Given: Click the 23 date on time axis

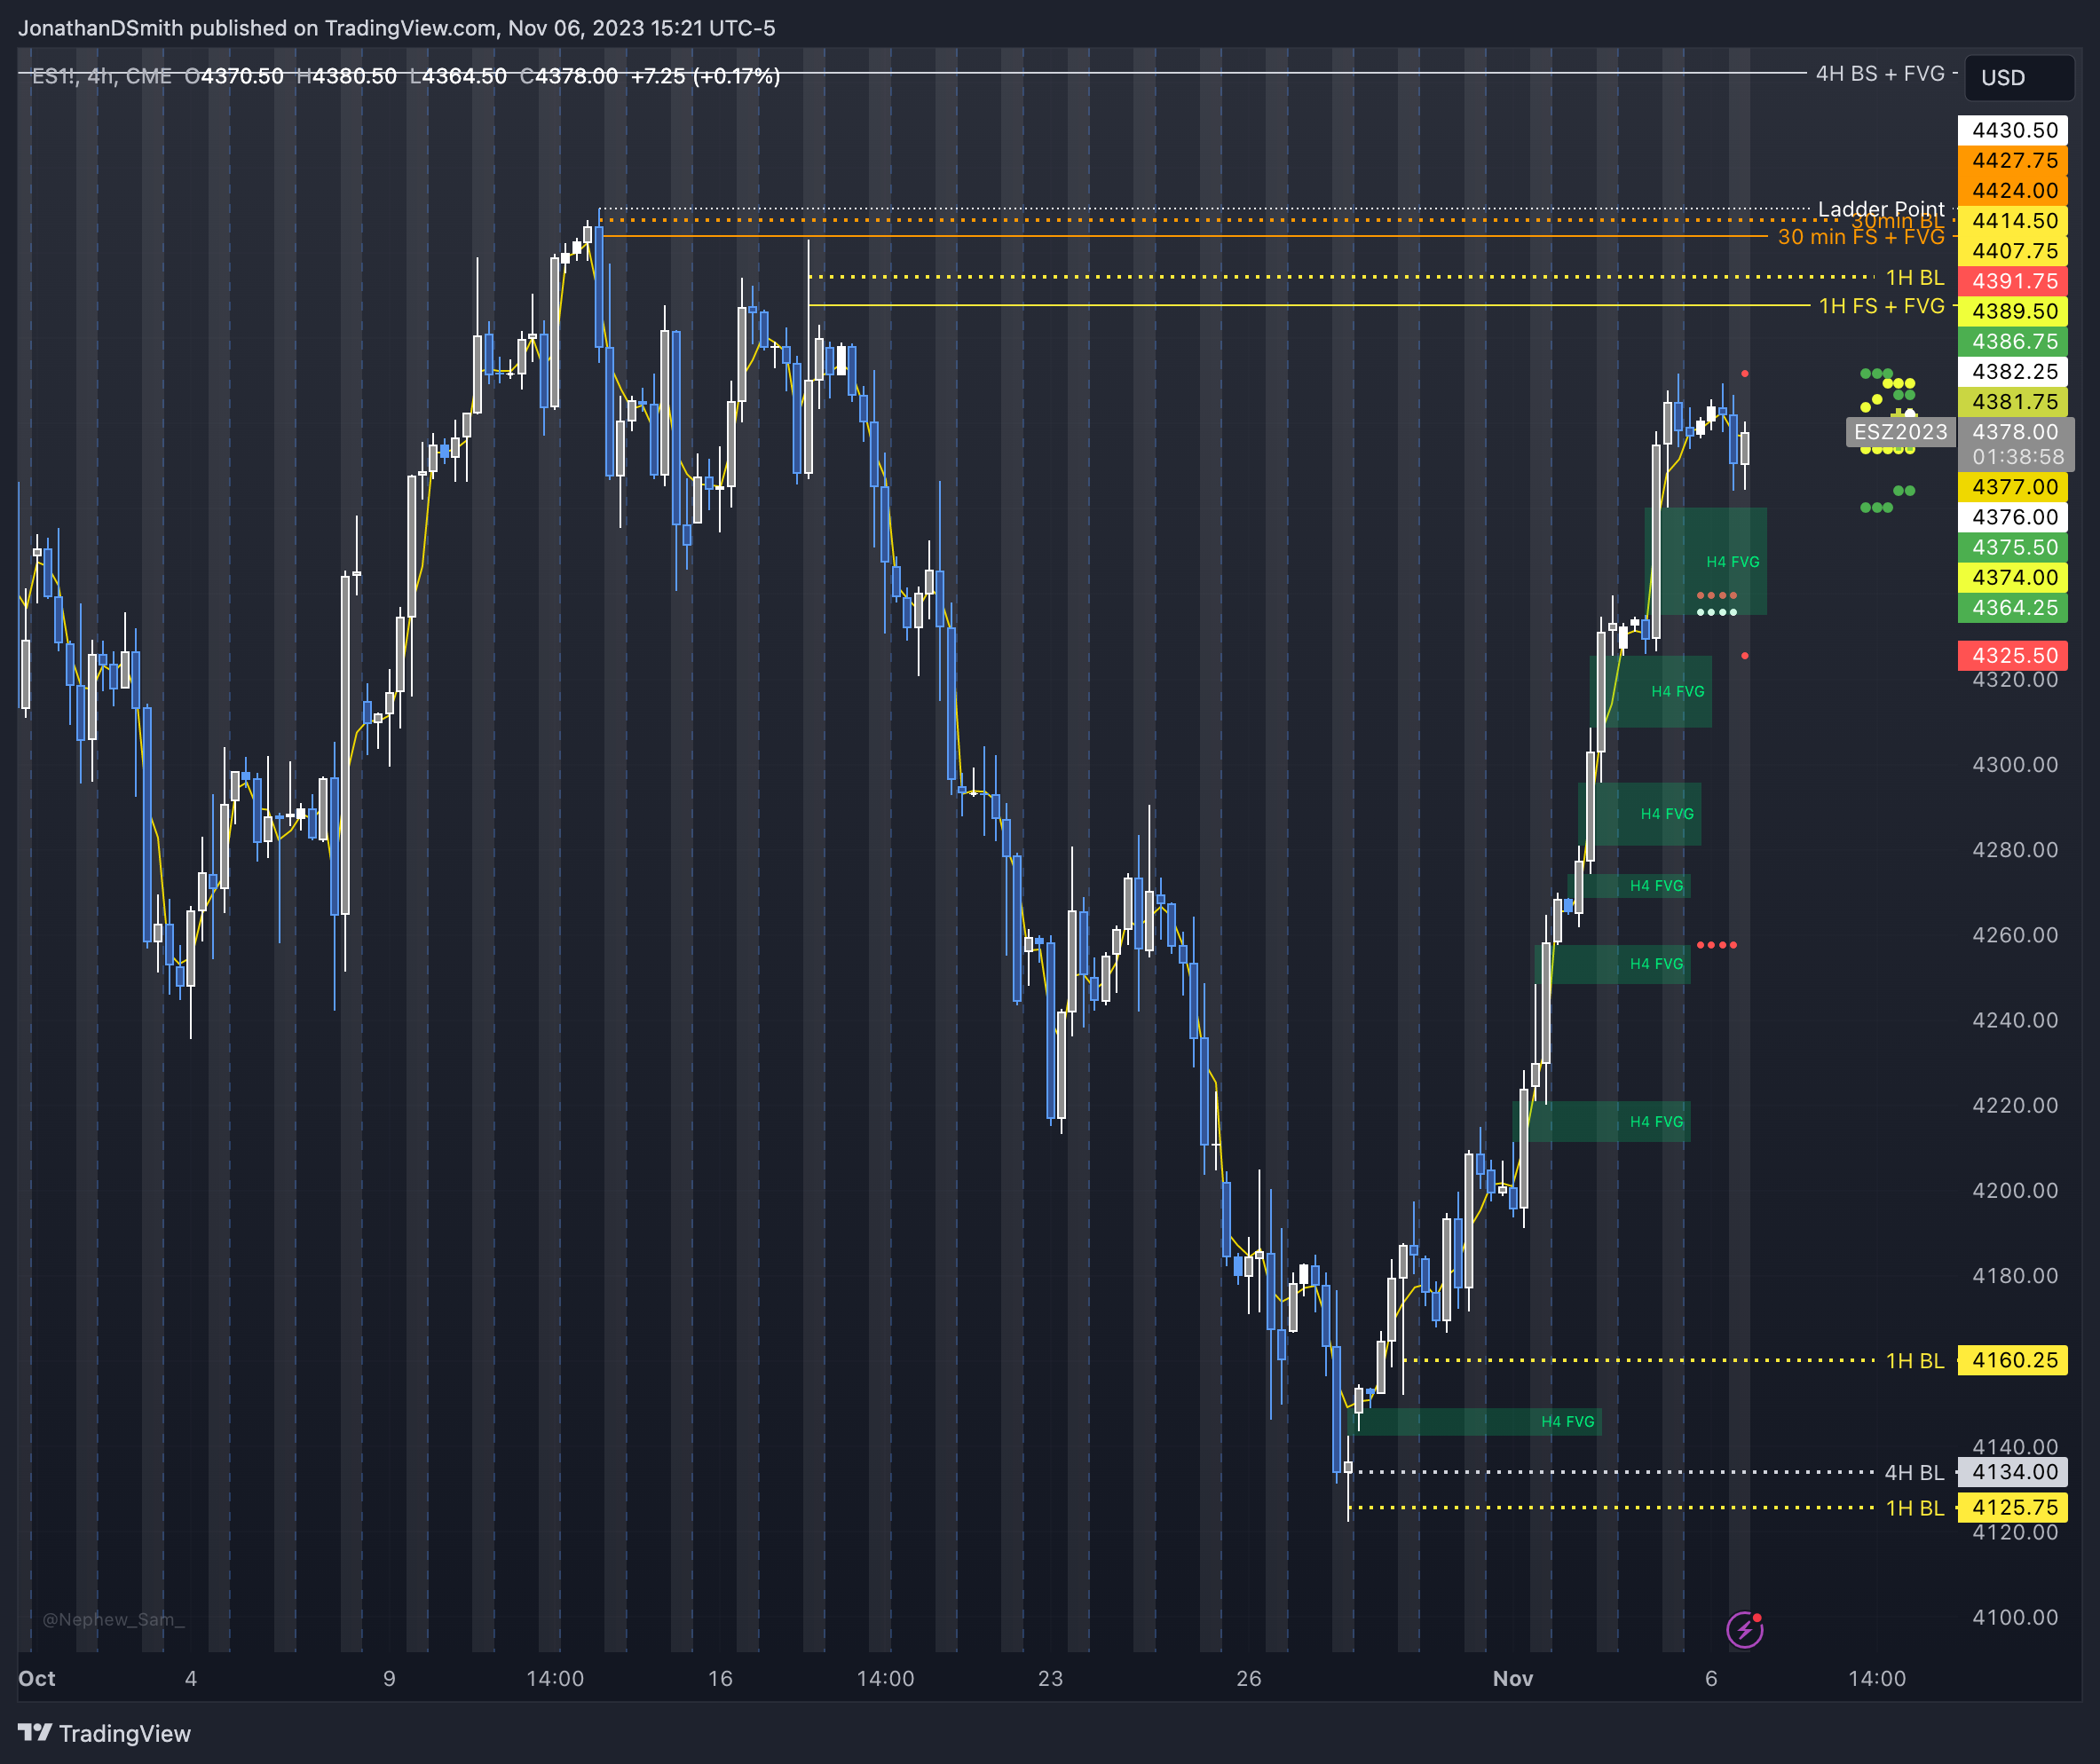Looking at the screenshot, I should click(x=1050, y=1679).
